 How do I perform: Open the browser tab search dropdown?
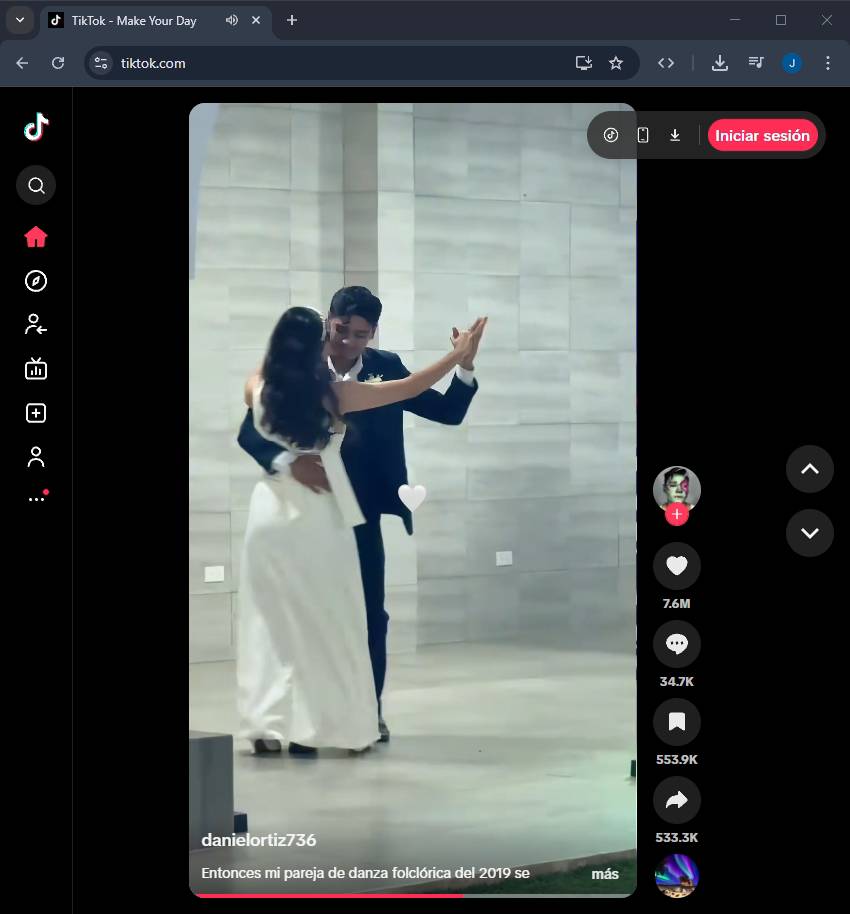tap(20, 20)
